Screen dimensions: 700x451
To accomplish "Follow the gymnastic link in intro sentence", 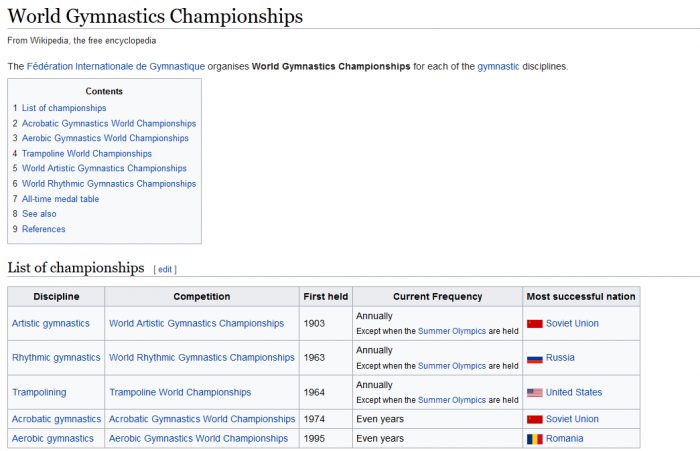I will tap(498, 67).
